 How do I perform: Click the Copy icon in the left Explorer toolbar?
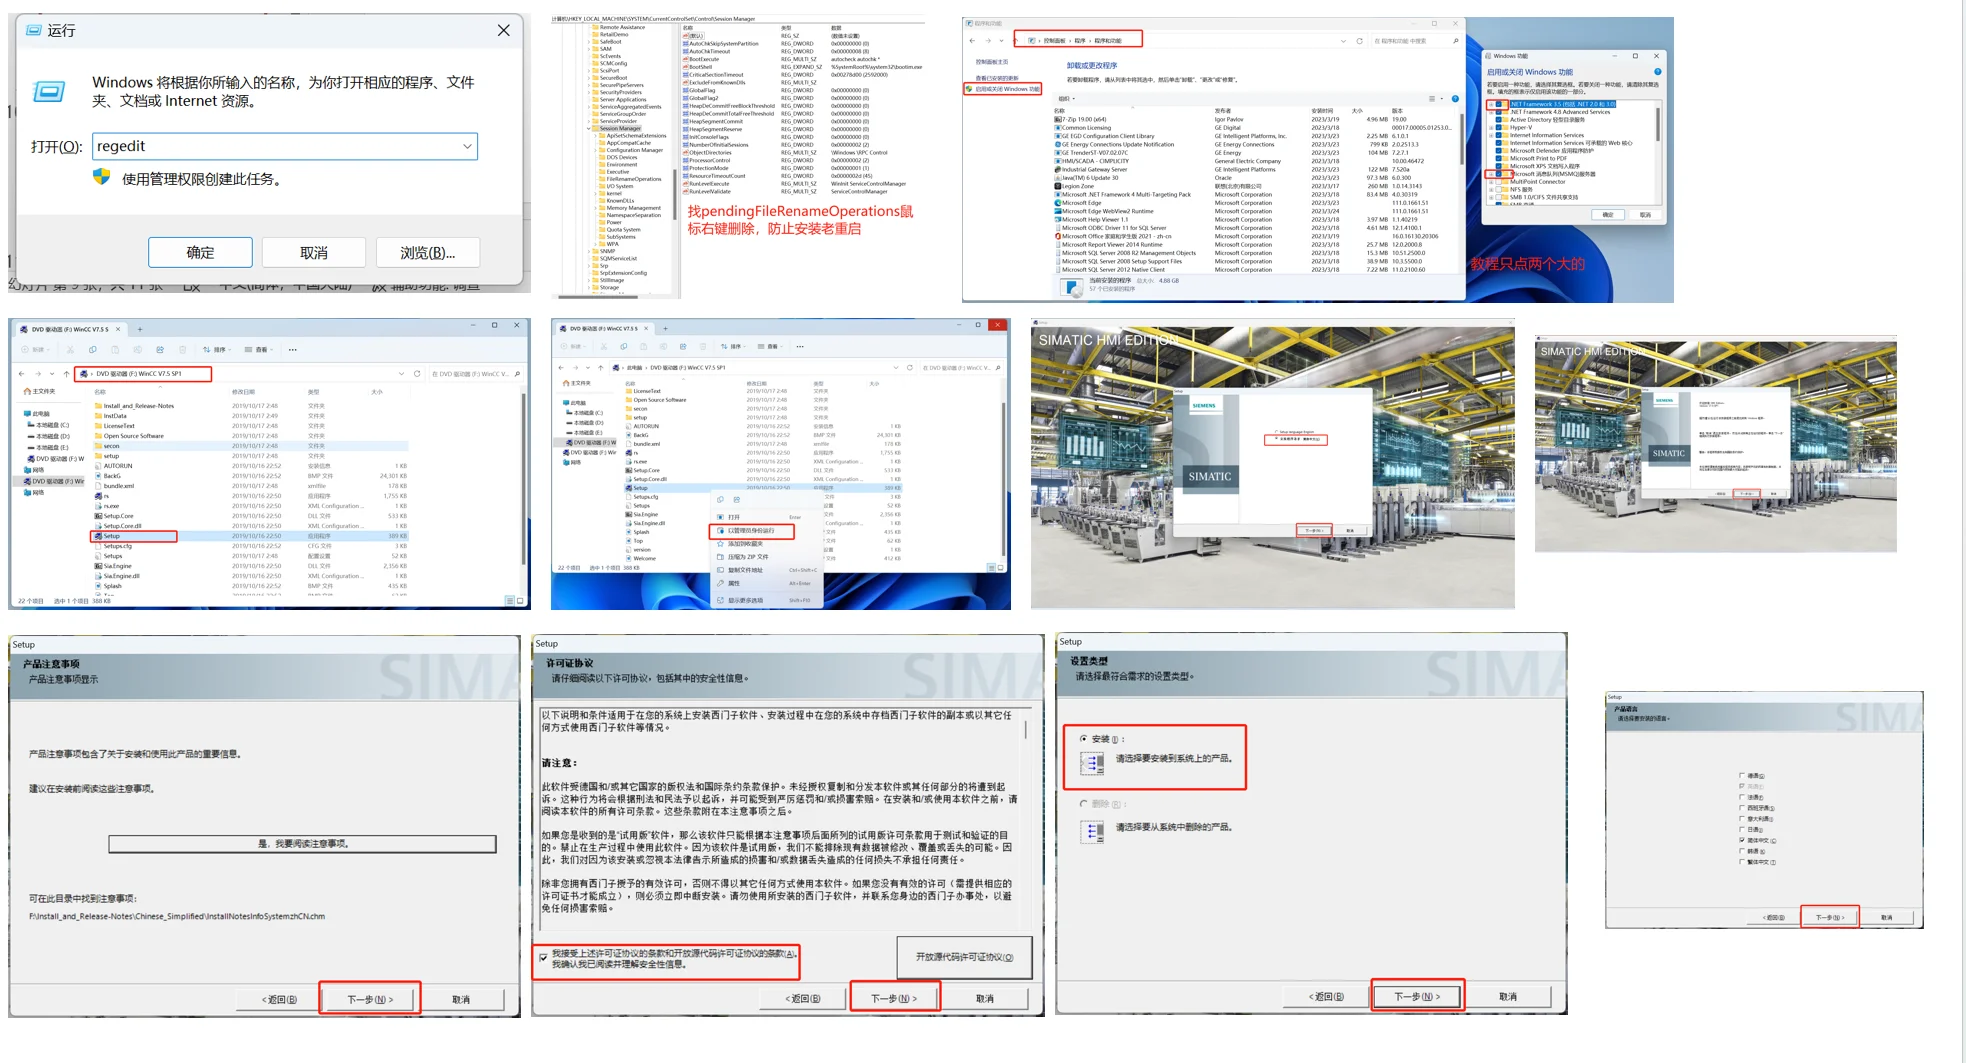click(93, 350)
